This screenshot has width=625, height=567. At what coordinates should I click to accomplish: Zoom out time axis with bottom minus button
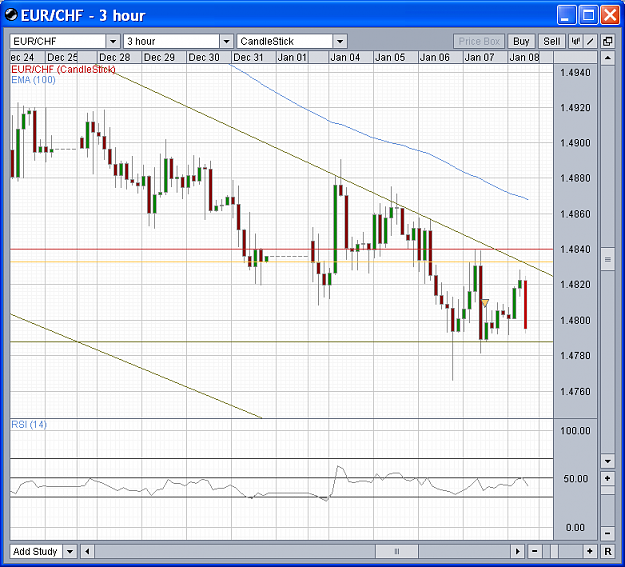(535, 551)
